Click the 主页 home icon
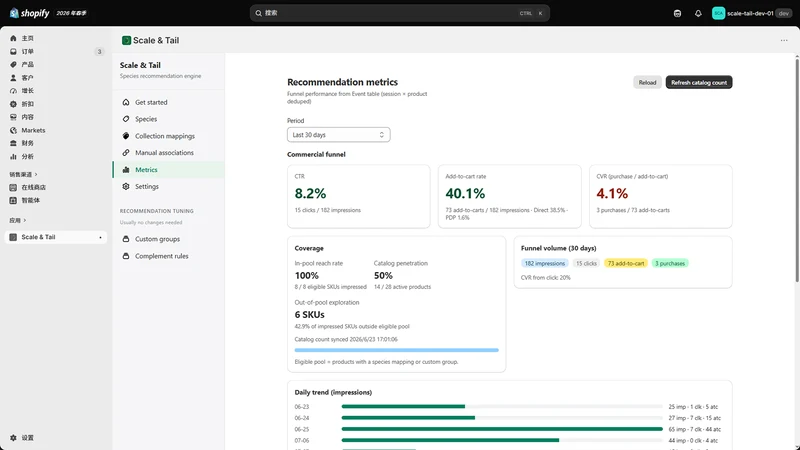Screen dimensions: 800x450 pyautogui.click(x=13, y=38)
